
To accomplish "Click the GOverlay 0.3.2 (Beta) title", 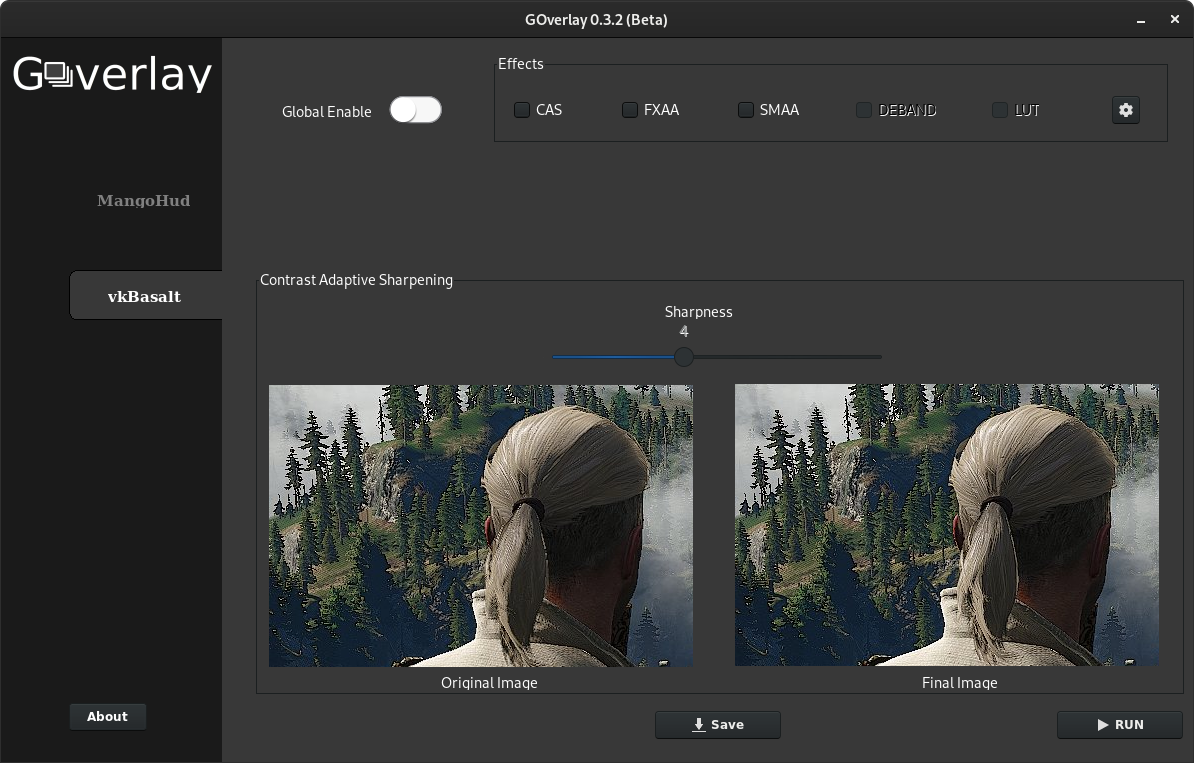I will click(596, 20).
